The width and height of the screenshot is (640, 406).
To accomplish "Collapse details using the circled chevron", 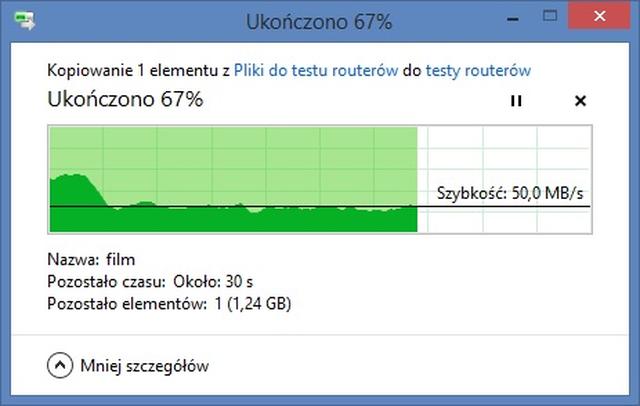I will click(61, 365).
